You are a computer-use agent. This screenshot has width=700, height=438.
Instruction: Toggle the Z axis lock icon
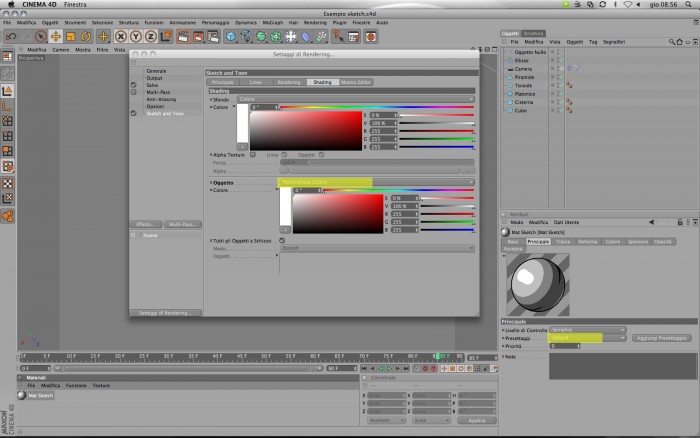coord(151,37)
